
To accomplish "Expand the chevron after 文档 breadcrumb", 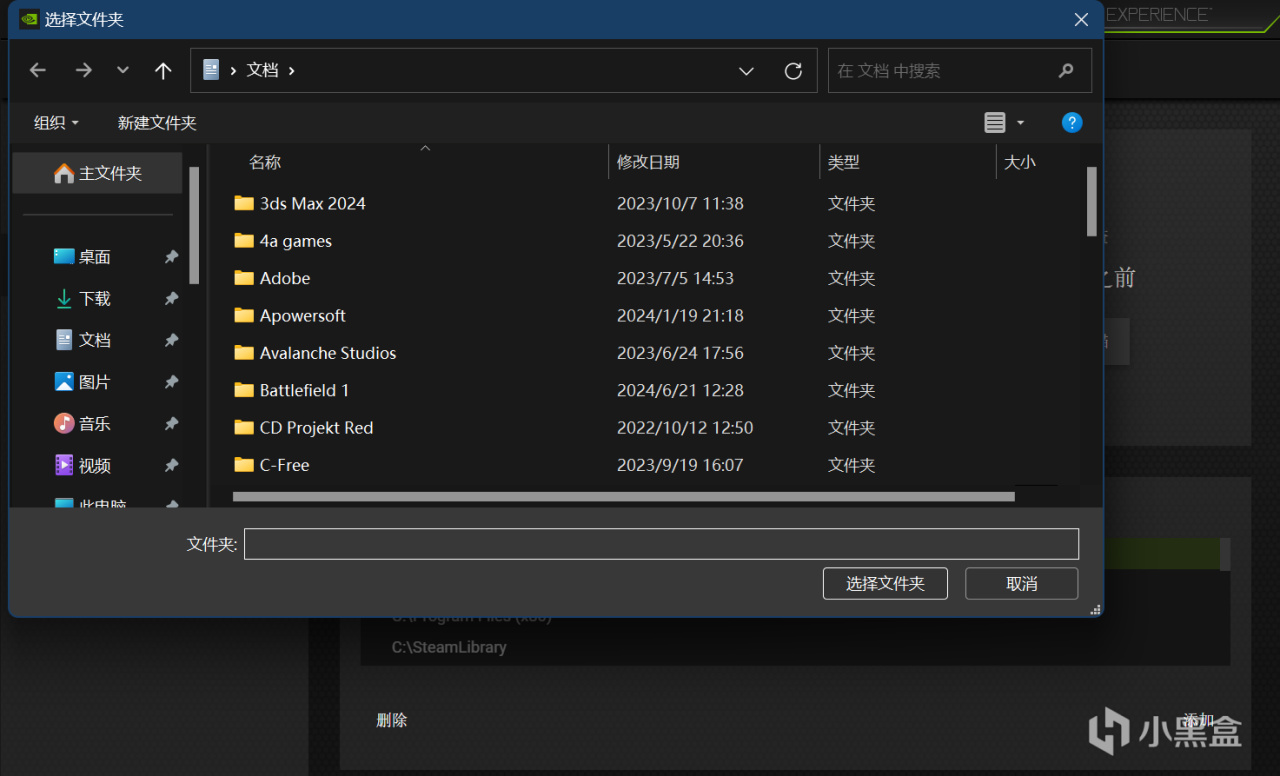I will tap(291, 70).
